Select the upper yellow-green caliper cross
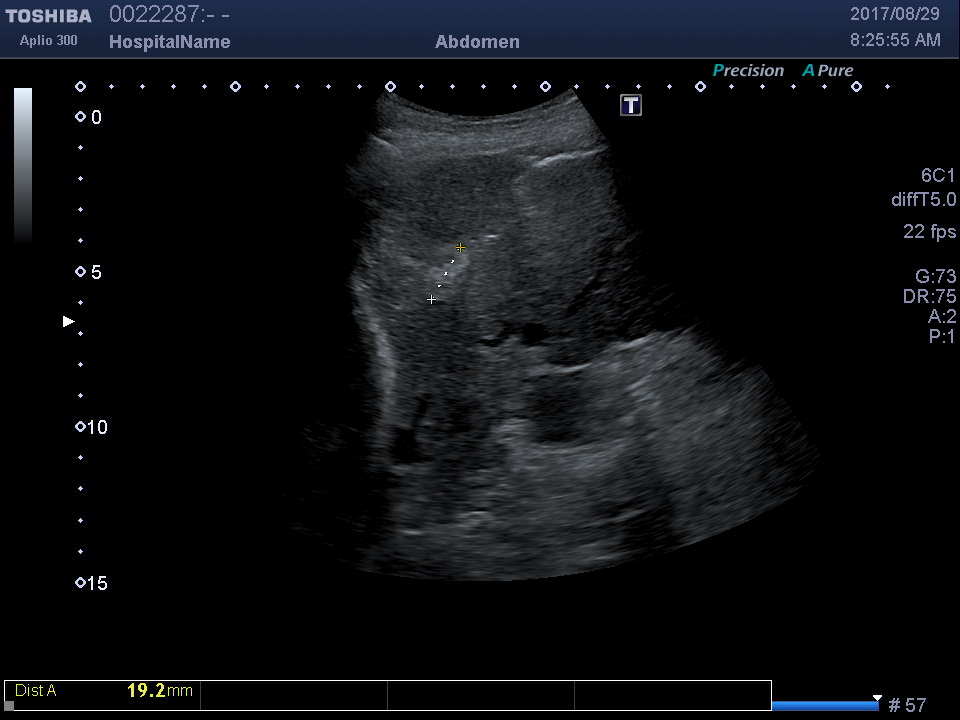Screen dimensions: 960x720 [460, 247]
